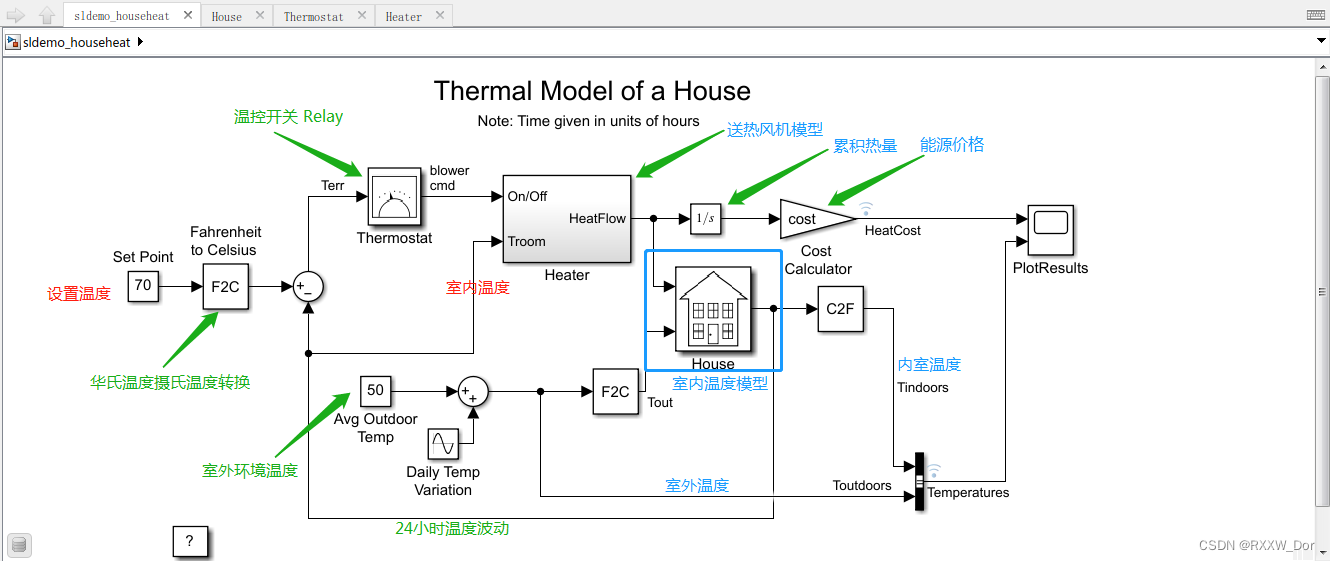Click the Toutdoors signal label

pyautogui.click(x=862, y=485)
